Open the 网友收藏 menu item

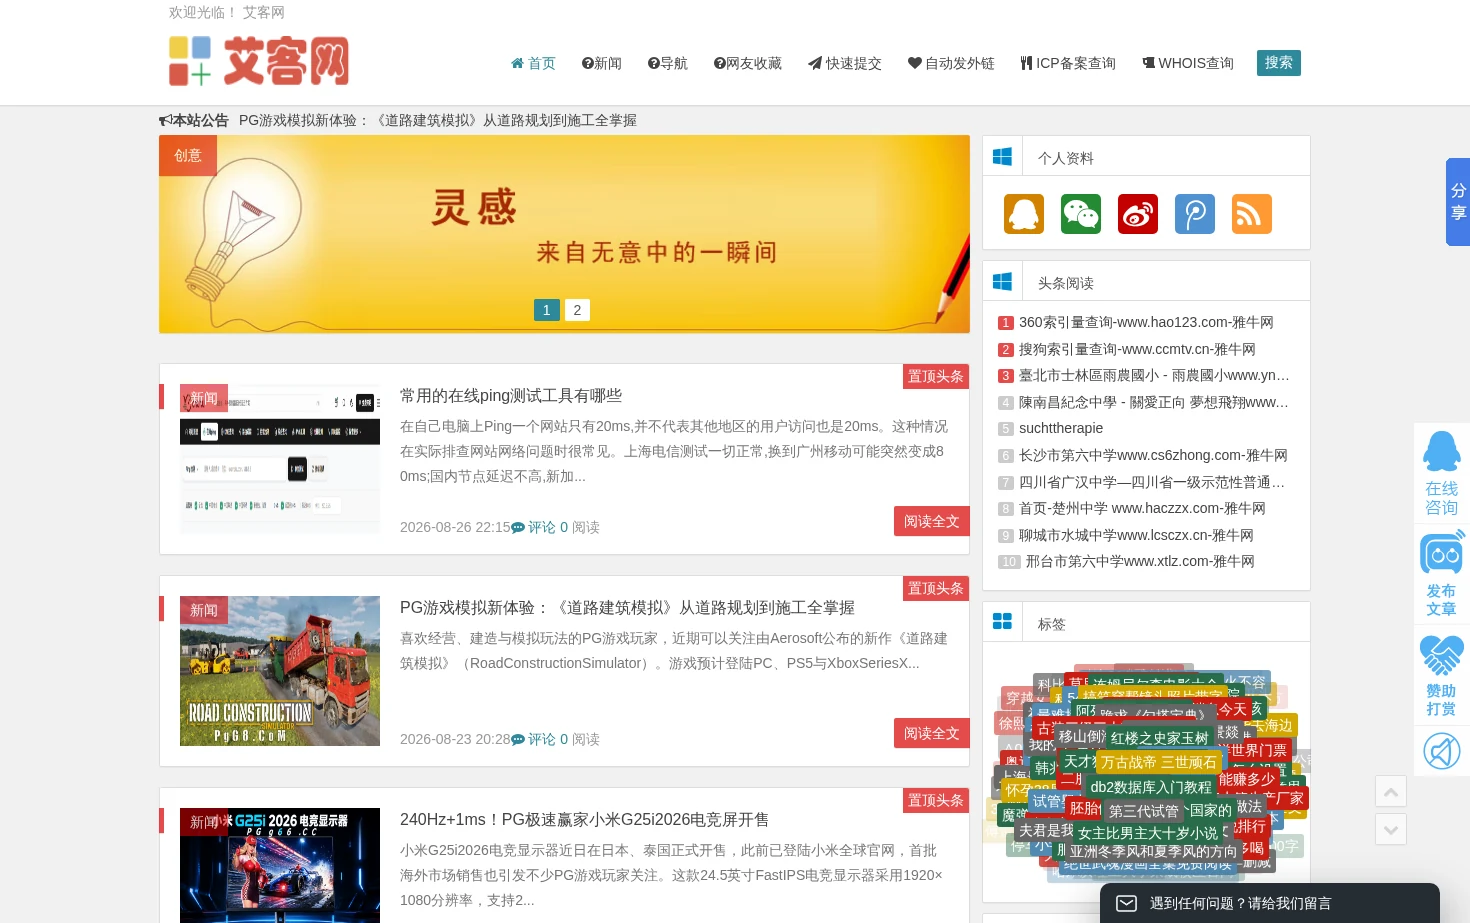point(748,63)
